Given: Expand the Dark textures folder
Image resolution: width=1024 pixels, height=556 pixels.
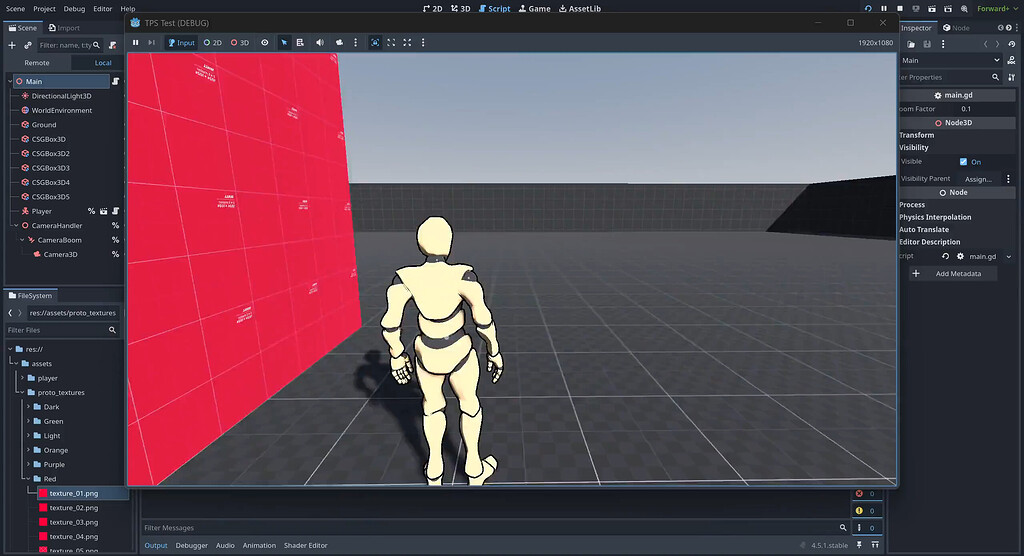Looking at the screenshot, I should (x=28, y=406).
